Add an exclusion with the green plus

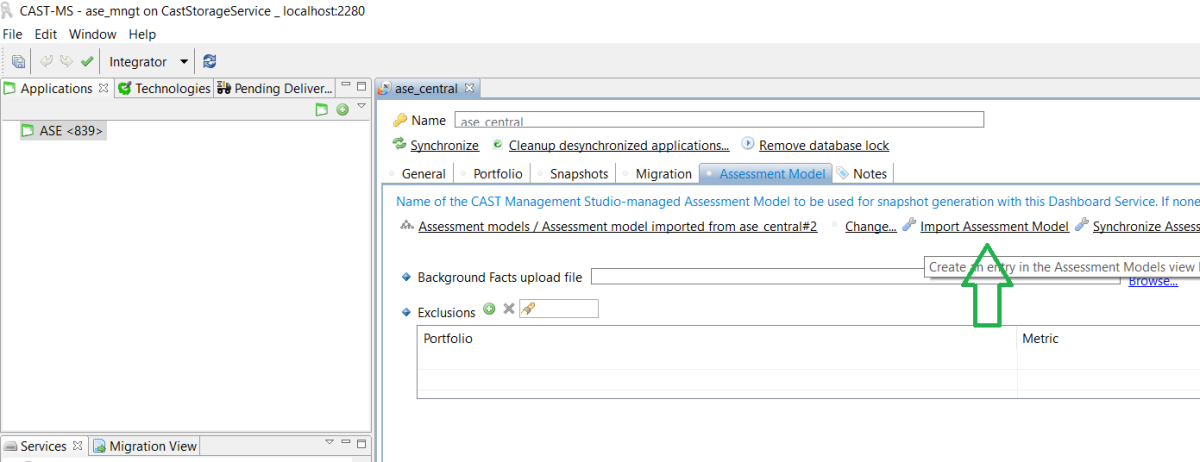(x=489, y=309)
